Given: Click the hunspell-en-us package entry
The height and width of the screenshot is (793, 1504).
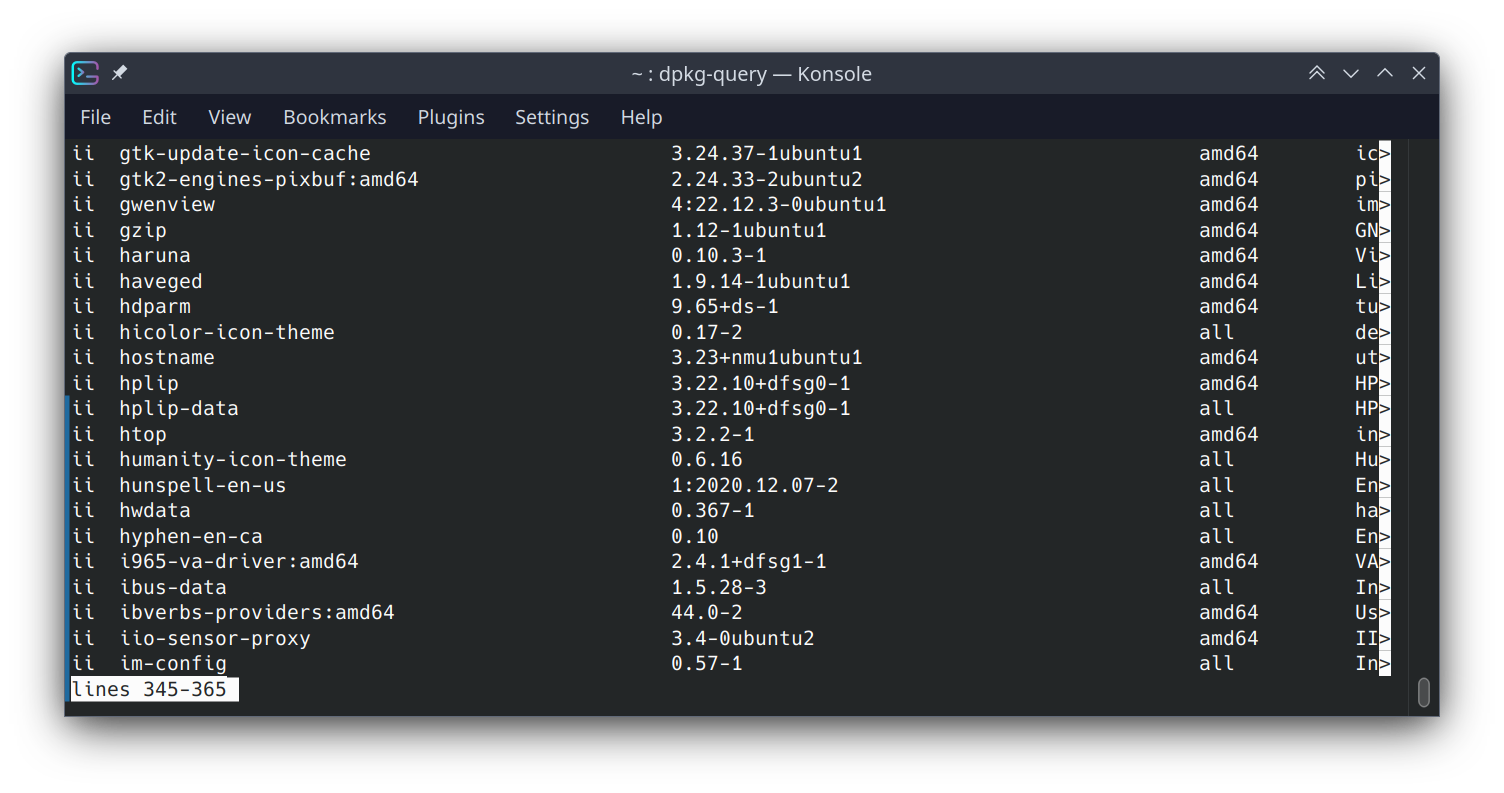Looking at the screenshot, I should click(202, 485).
